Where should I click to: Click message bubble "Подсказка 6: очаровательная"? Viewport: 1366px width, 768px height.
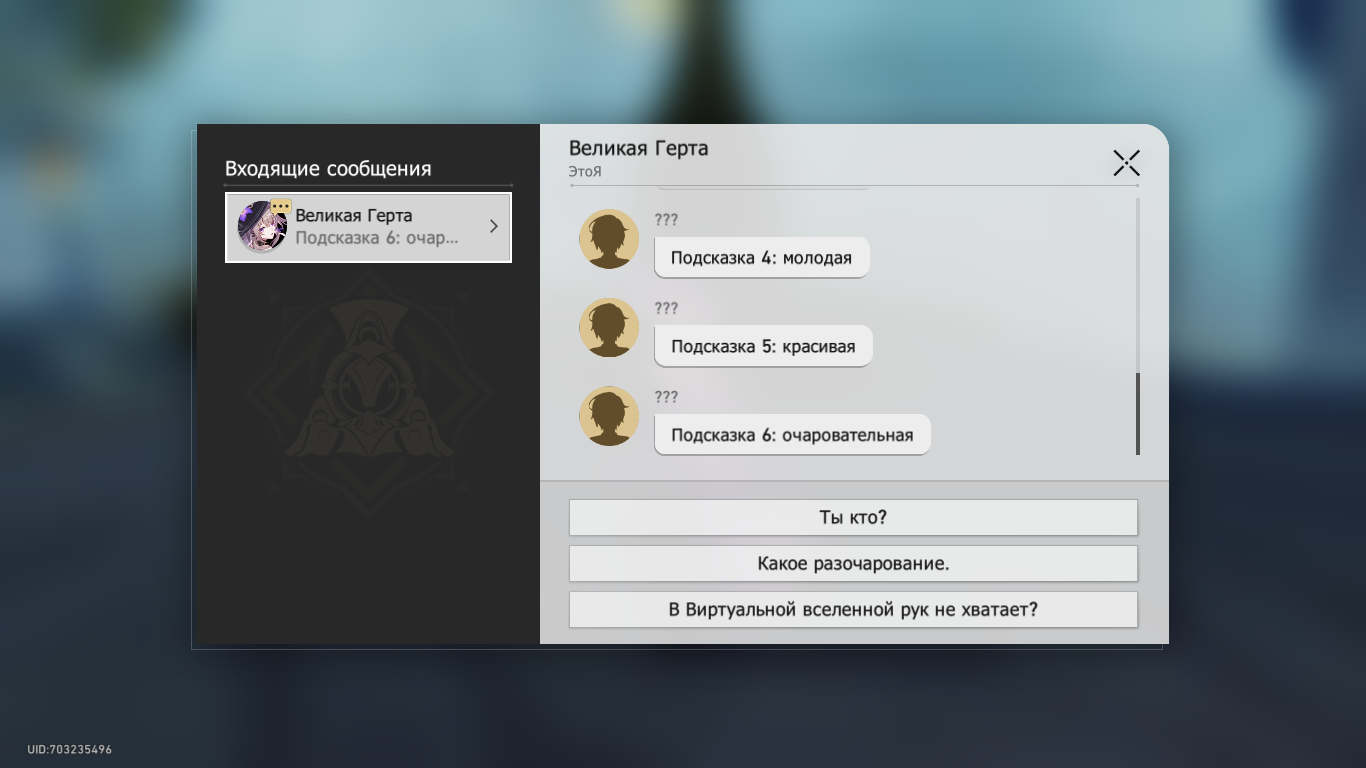(792, 435)
